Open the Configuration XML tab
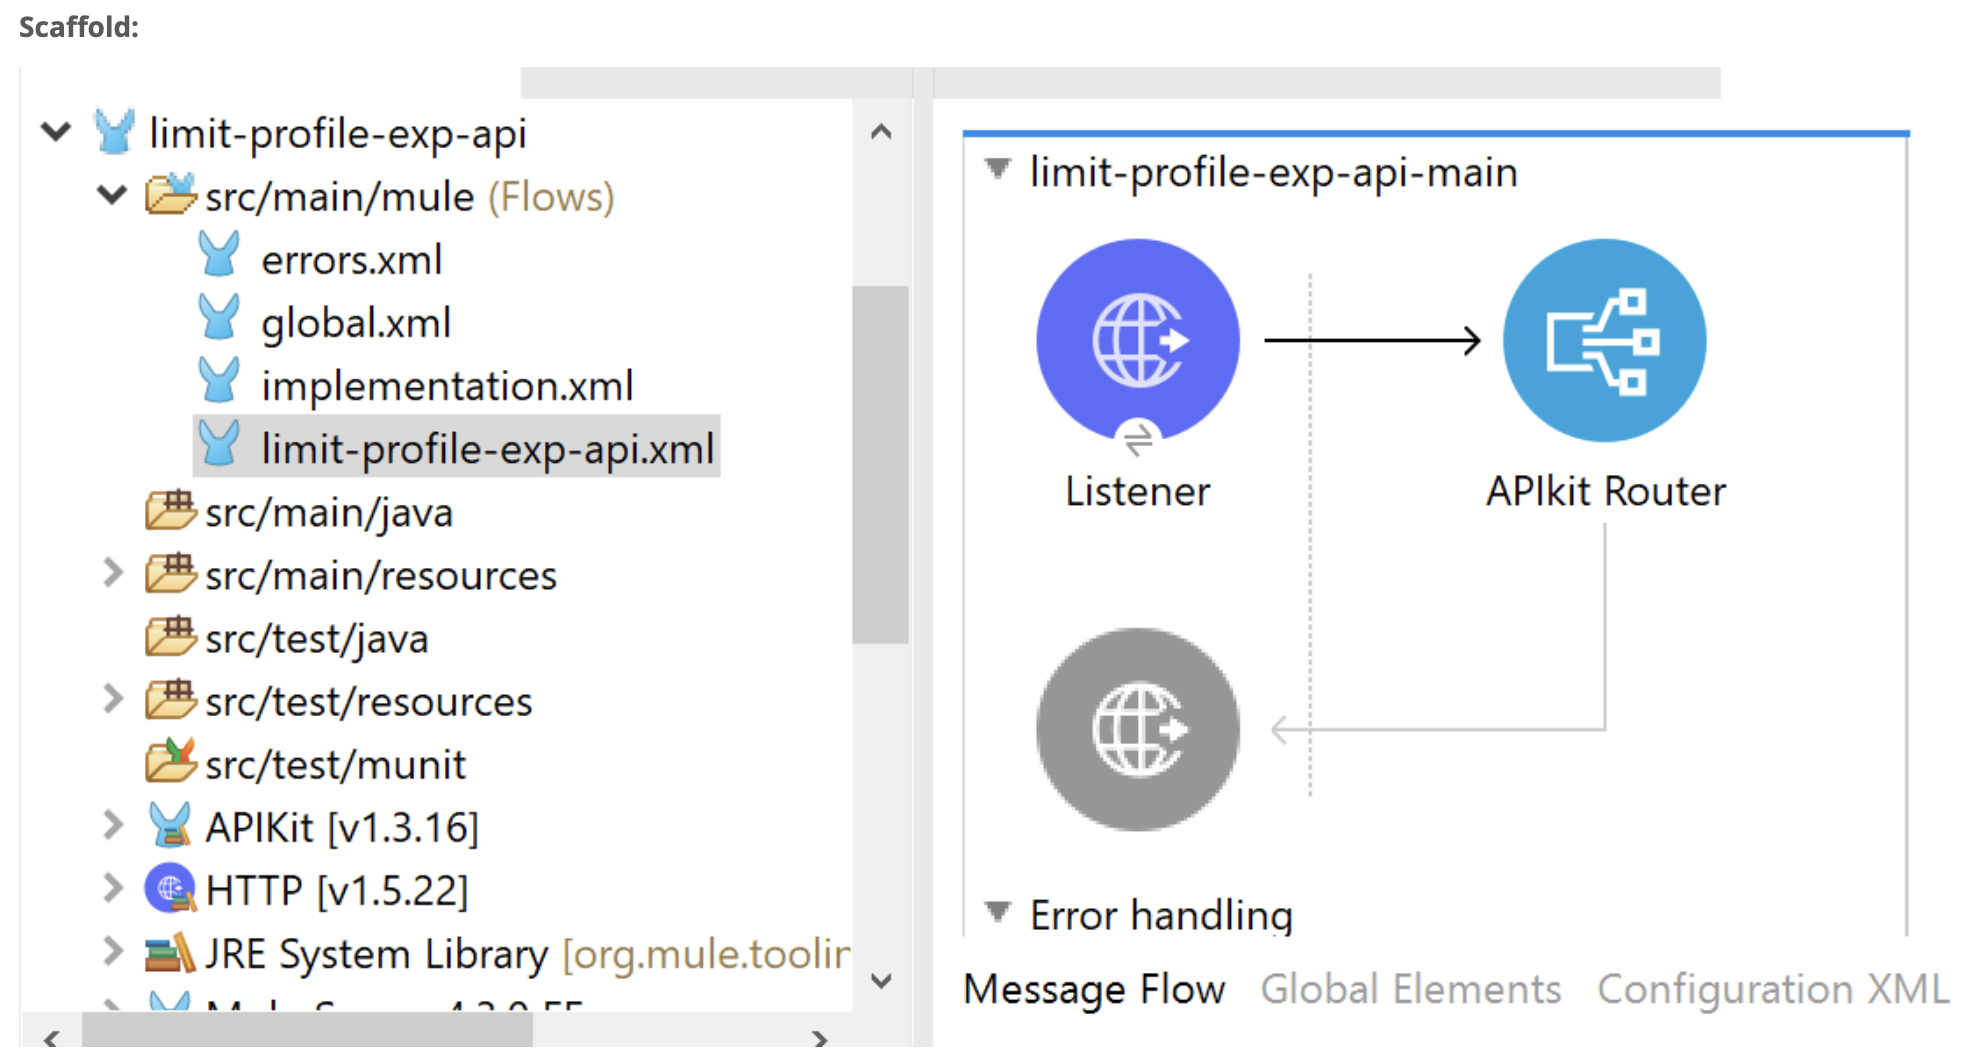 (x=1773, y=990)
